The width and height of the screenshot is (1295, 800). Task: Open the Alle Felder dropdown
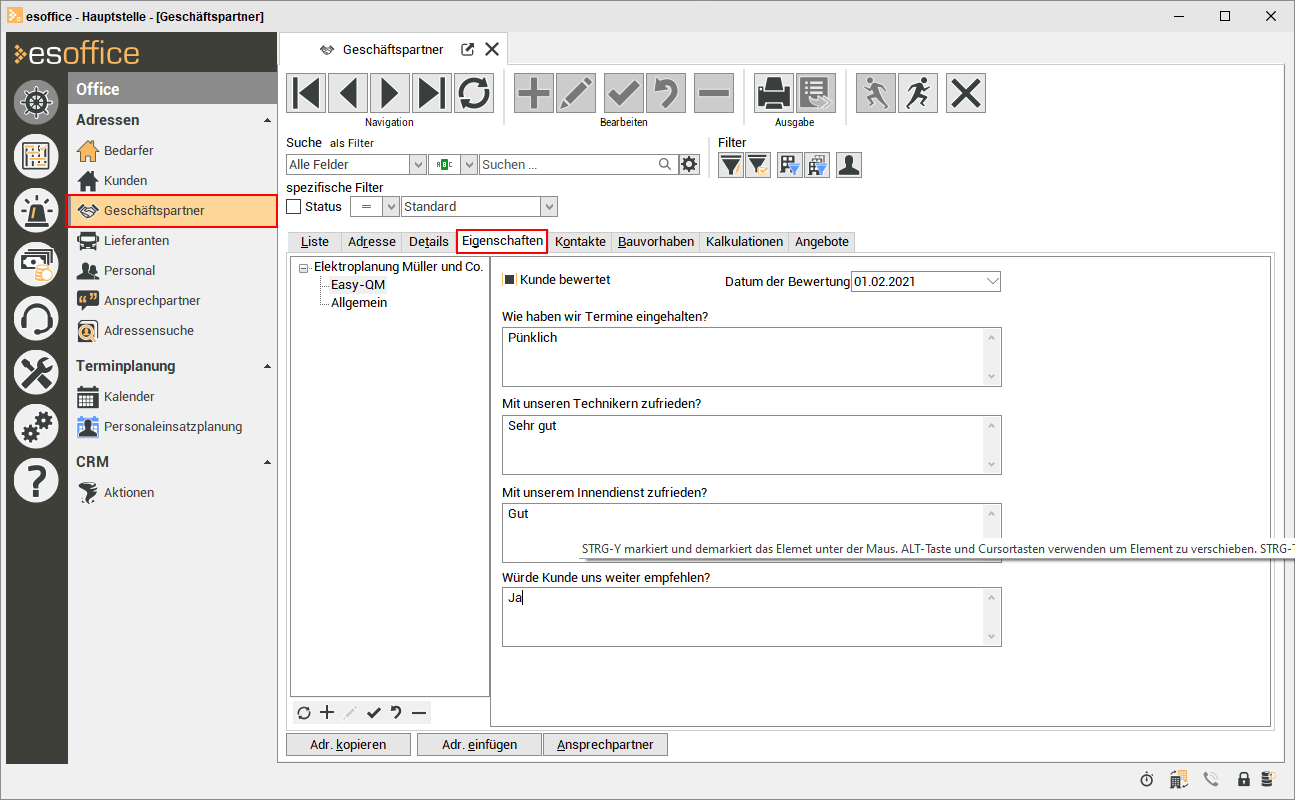[x=417, y=165]
